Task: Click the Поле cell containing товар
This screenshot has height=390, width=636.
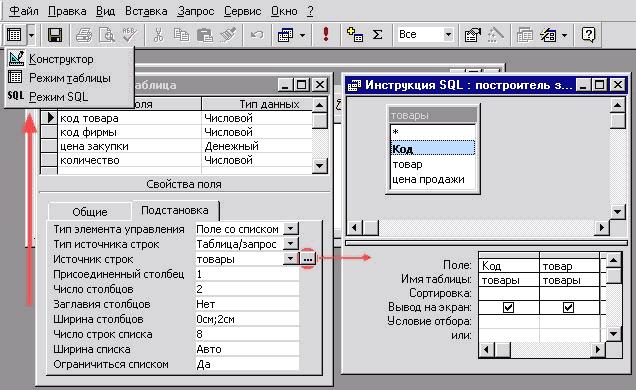Action: (x=569, y=266)
